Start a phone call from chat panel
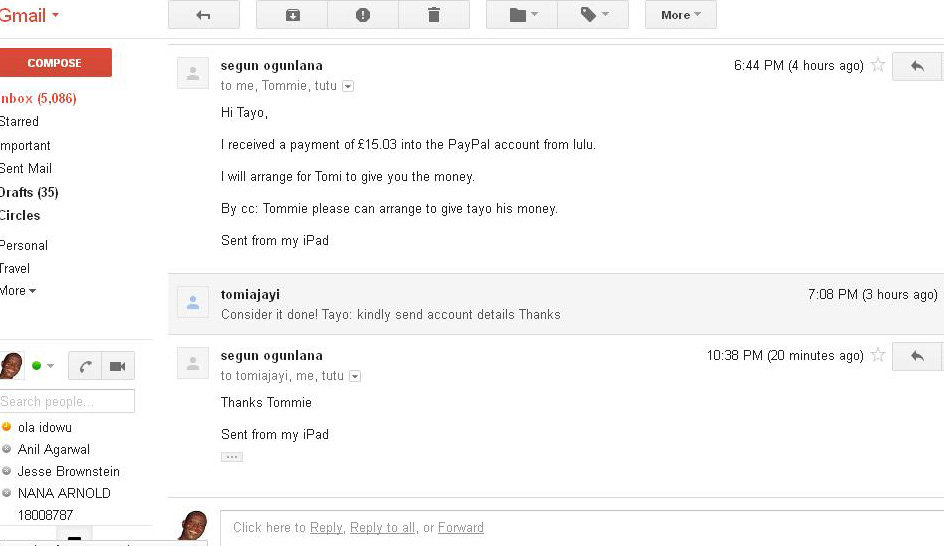Image resolution: width=944 pixels, height=546 pixels. point(85,366)
